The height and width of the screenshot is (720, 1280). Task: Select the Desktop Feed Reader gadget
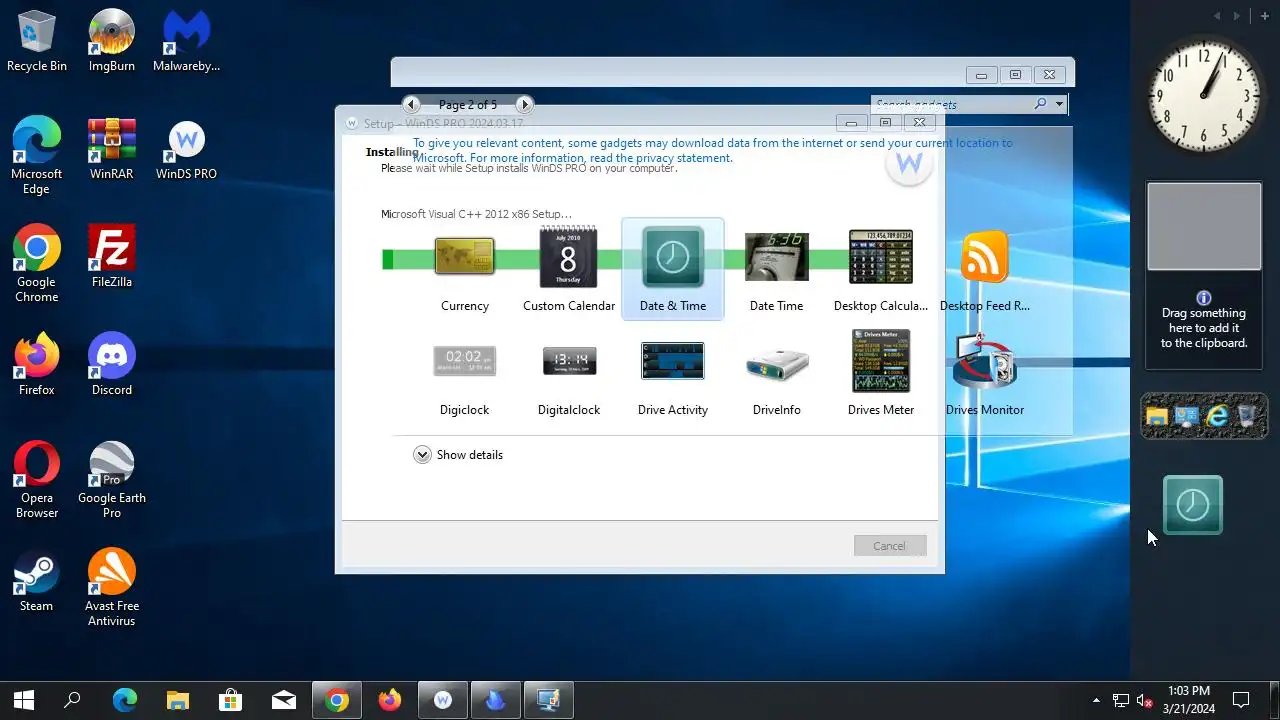pyautogui.click(x=984, y=270)
